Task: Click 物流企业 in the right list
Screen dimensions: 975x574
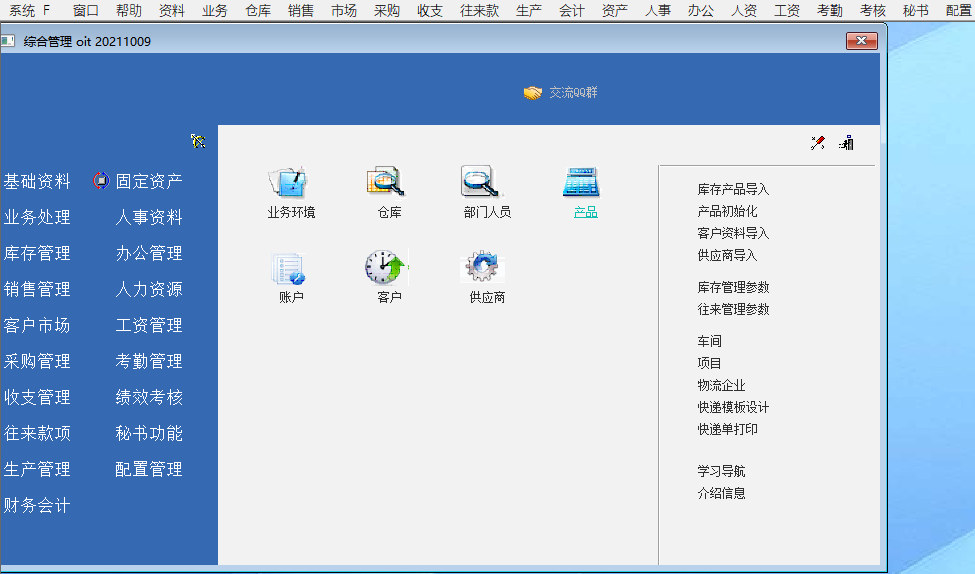Action: (x=721, y=385)
